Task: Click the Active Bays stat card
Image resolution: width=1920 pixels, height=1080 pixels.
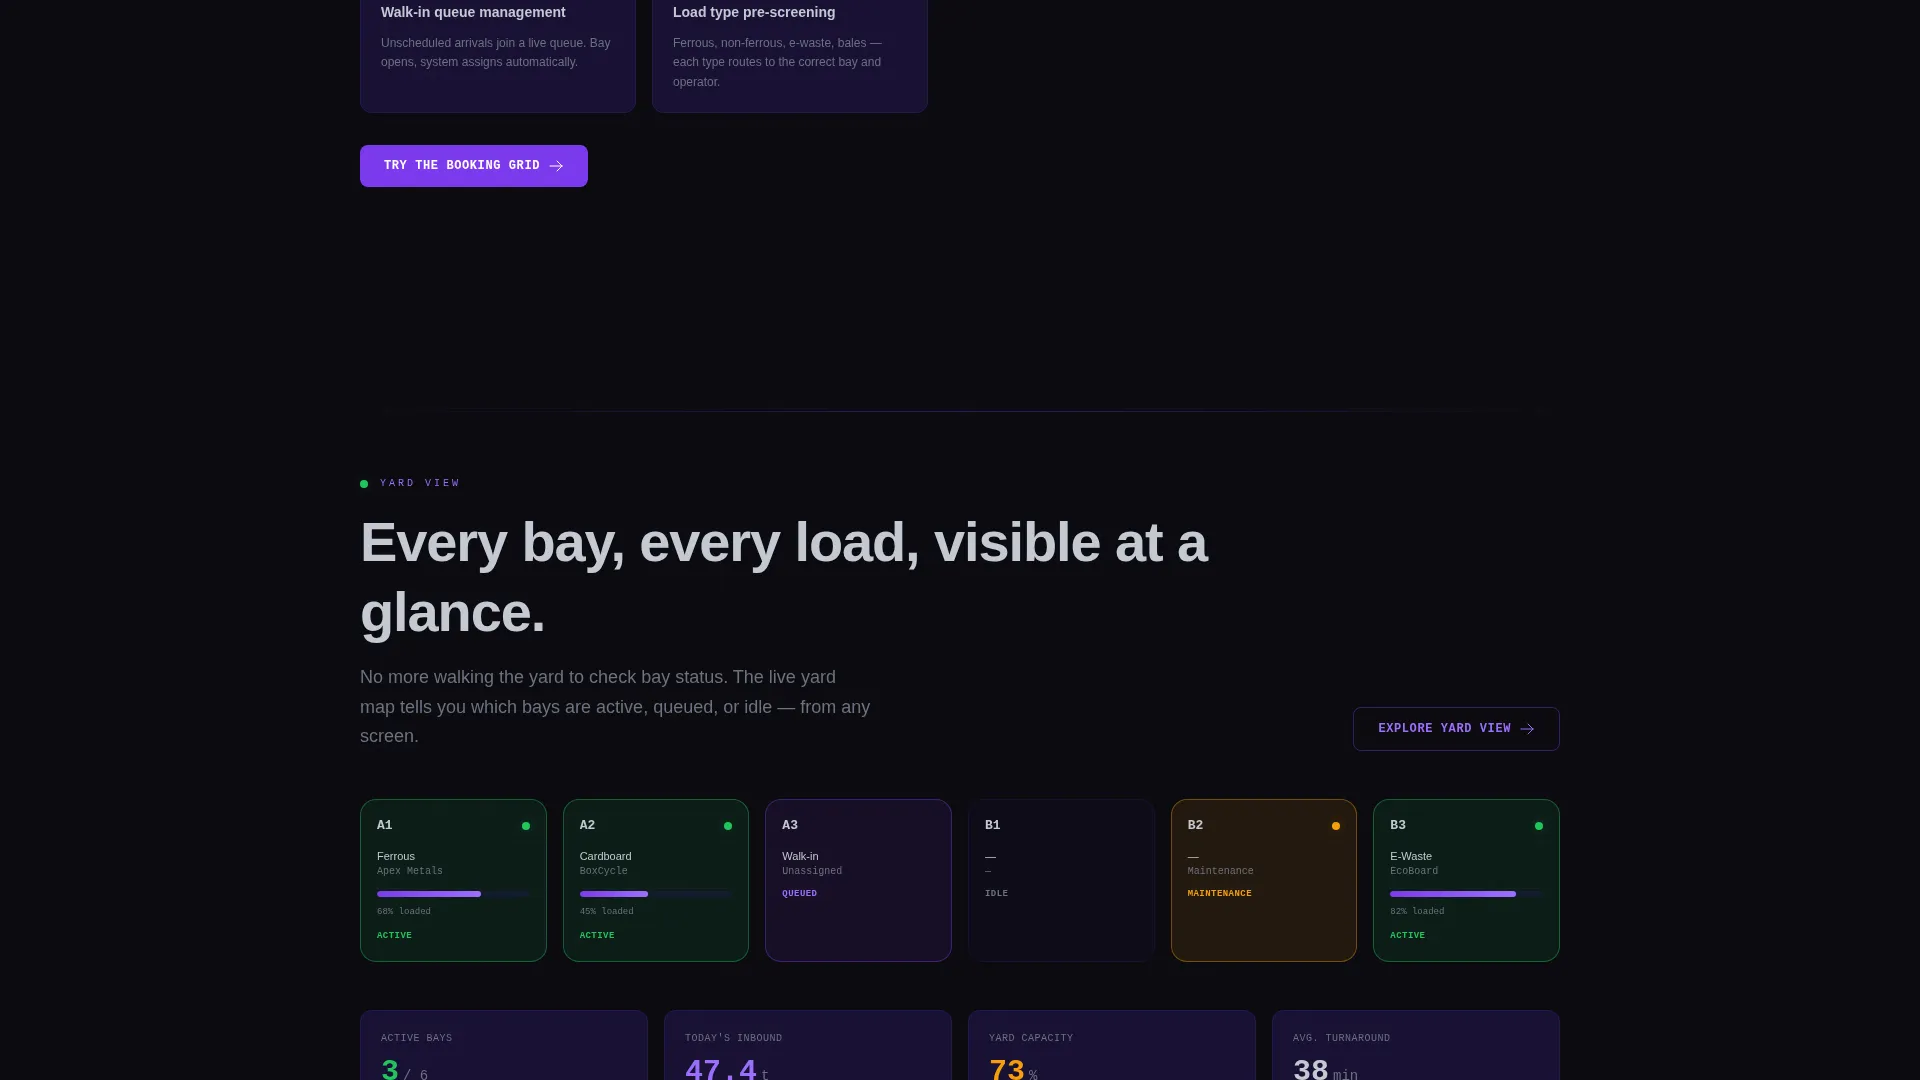Action: point(504,1045)
